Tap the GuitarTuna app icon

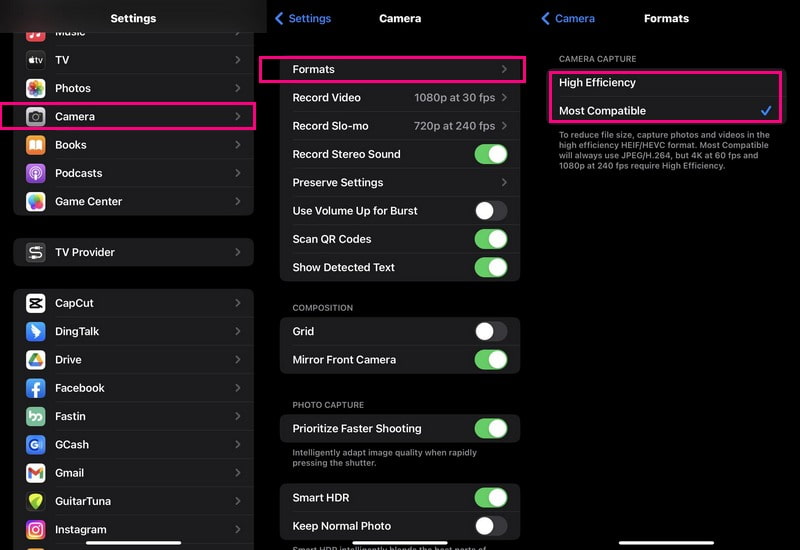(x=36, y=501)
